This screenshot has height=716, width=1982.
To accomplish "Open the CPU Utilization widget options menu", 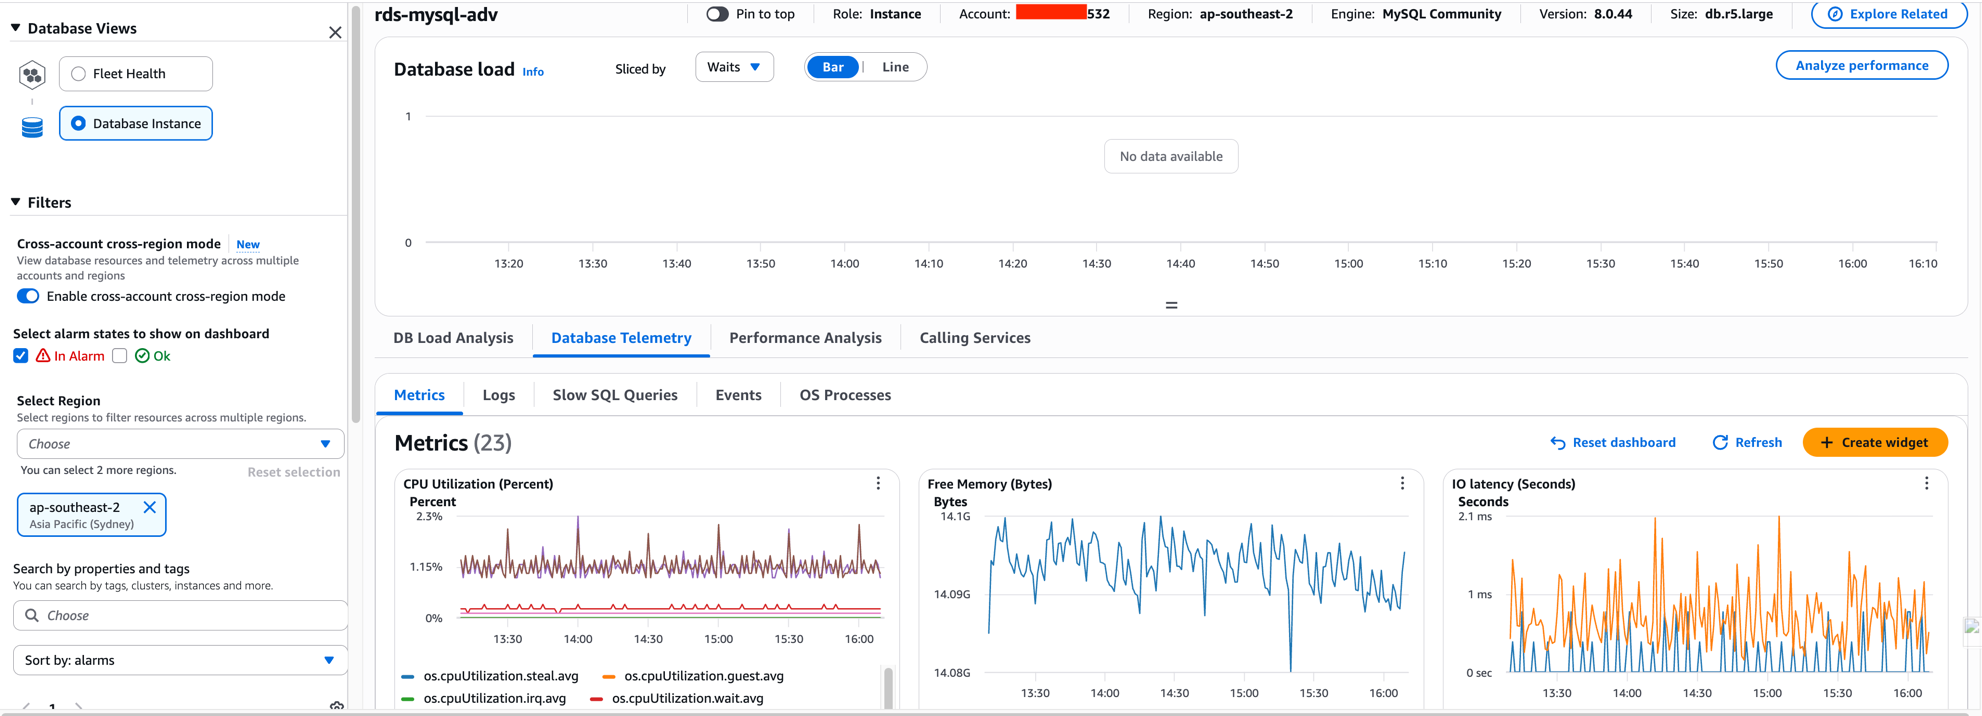I will click(x=878, y=484).
